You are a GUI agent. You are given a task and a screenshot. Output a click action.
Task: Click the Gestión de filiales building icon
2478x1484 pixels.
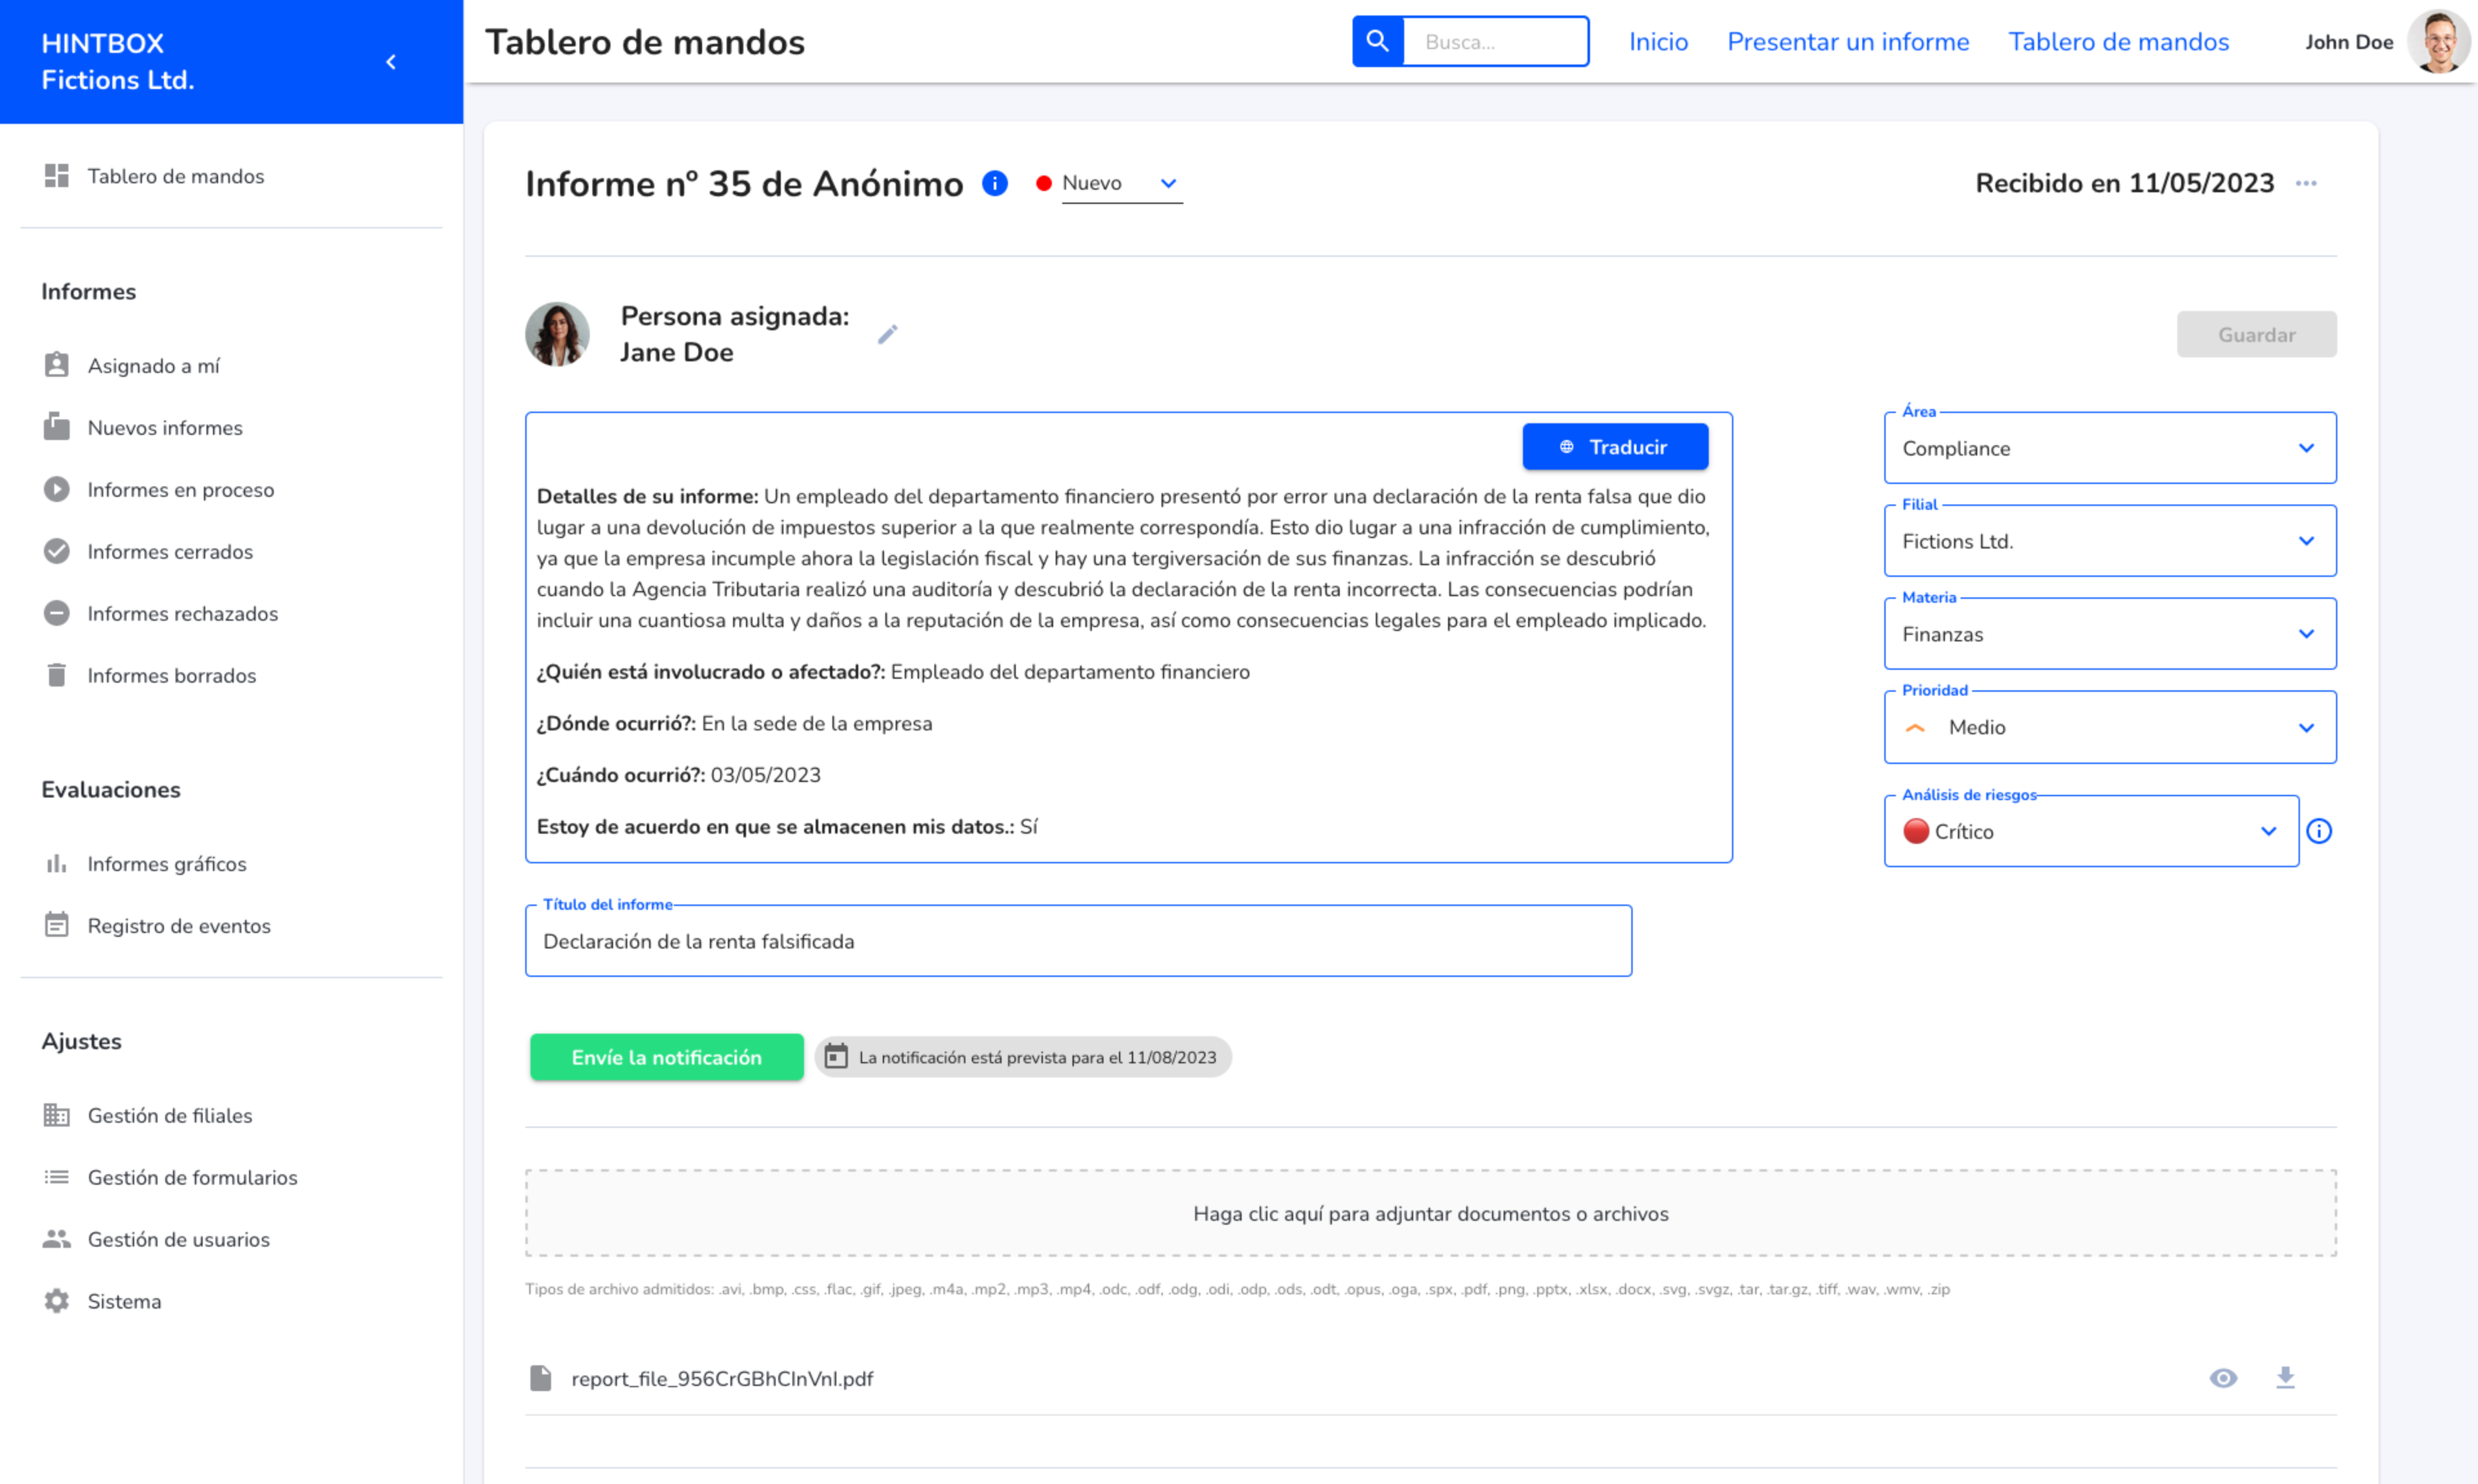coord(57,1115)
